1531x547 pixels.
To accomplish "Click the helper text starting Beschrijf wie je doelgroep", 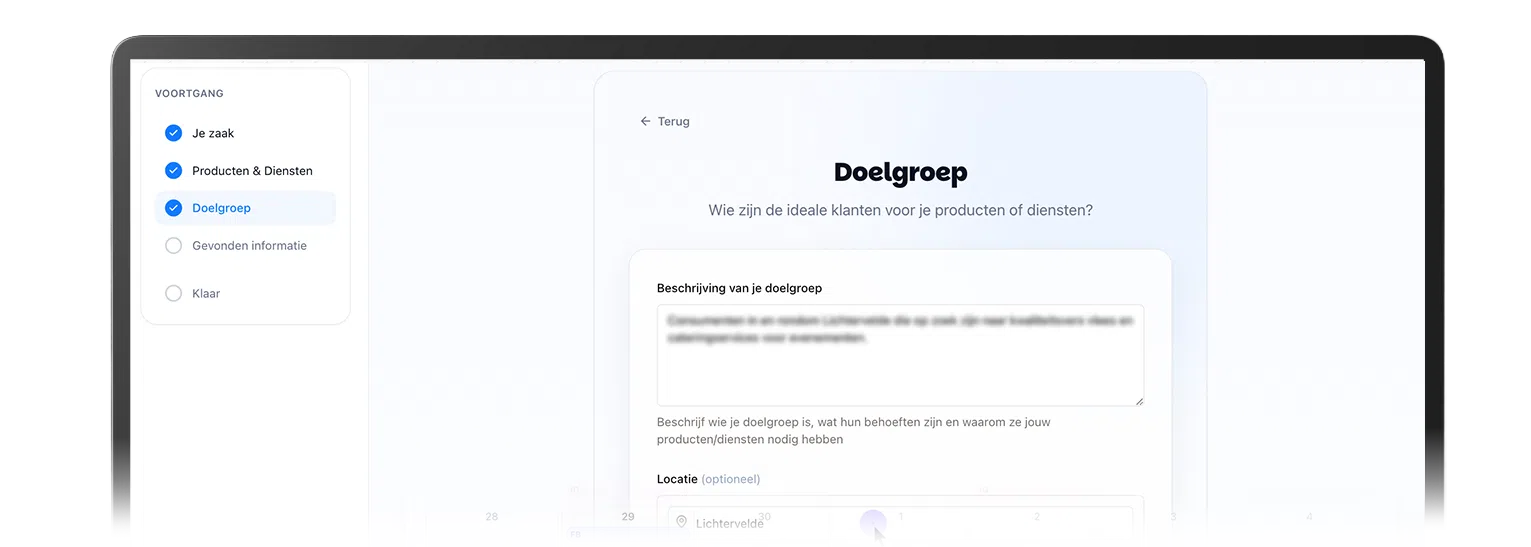I will point(853,431).
